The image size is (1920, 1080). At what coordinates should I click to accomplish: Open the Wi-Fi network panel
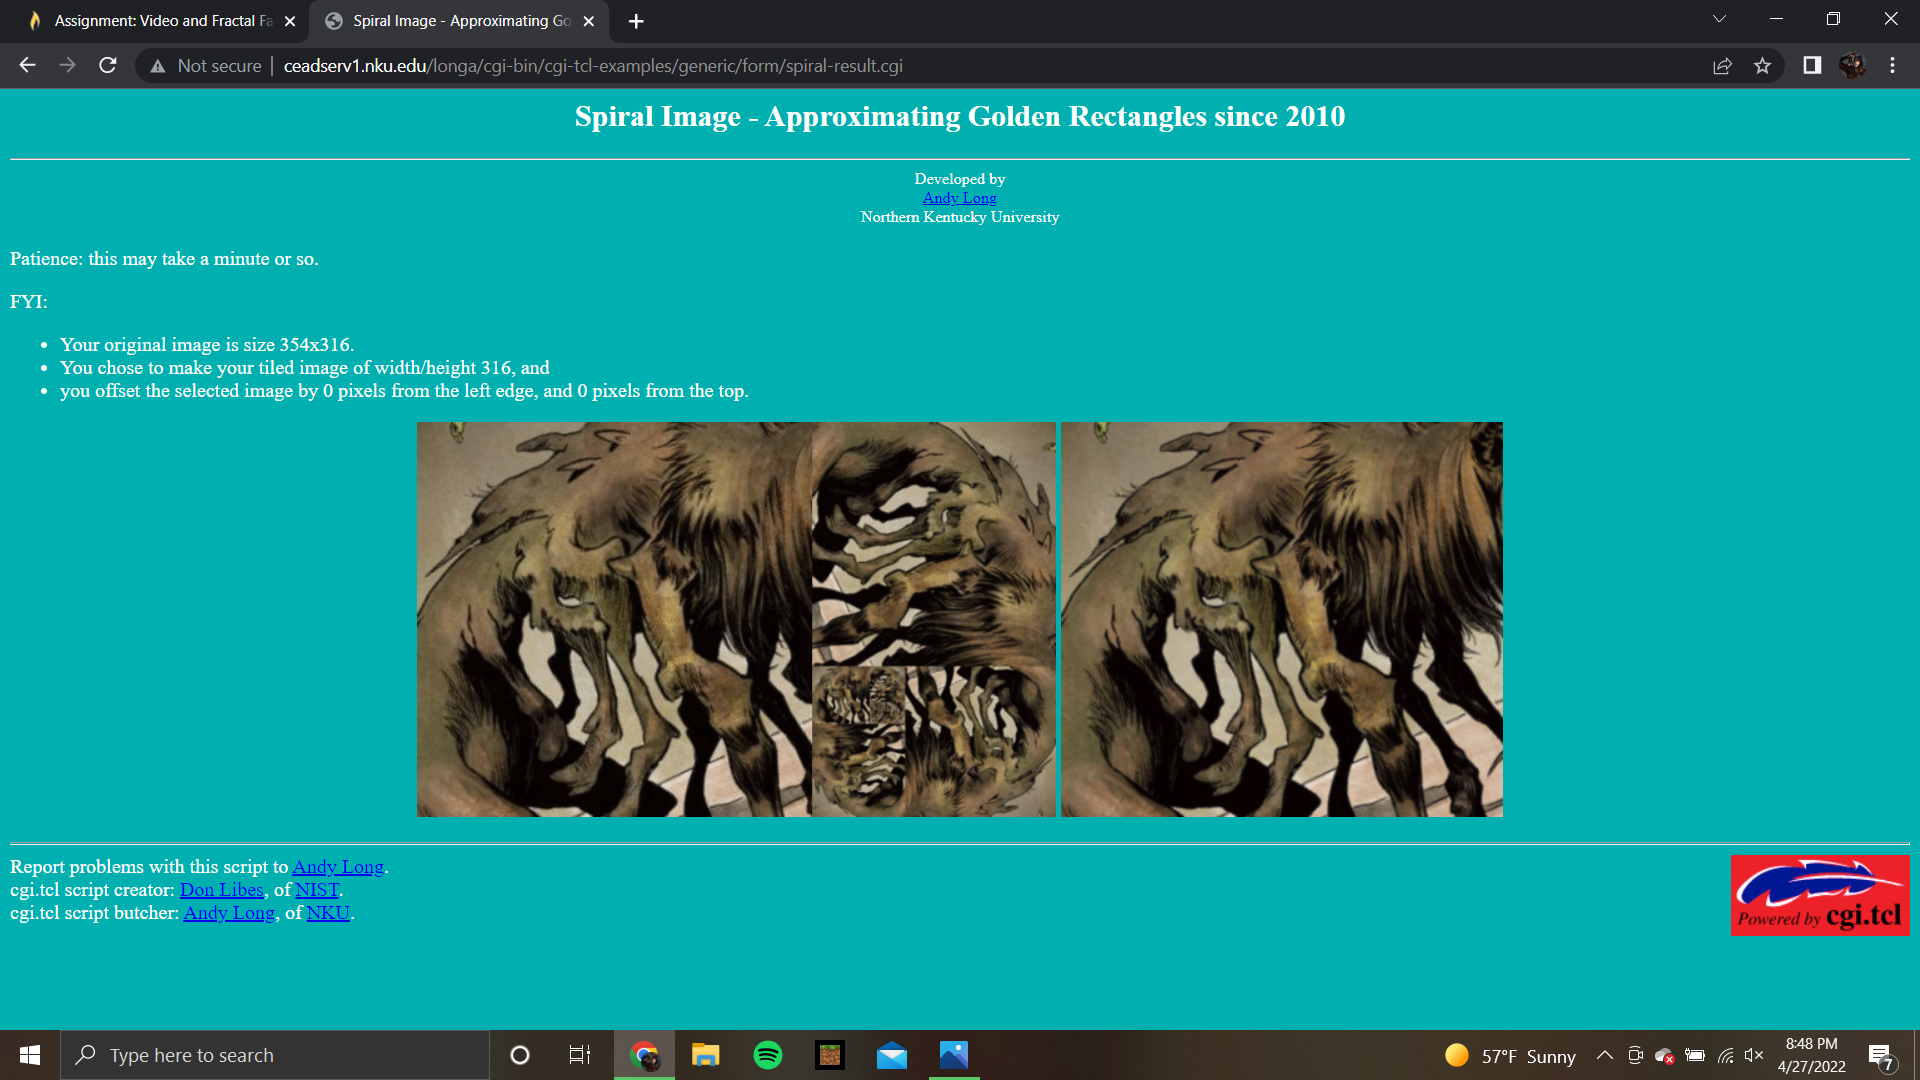pyautogui.click(x=1725, y=1055)
